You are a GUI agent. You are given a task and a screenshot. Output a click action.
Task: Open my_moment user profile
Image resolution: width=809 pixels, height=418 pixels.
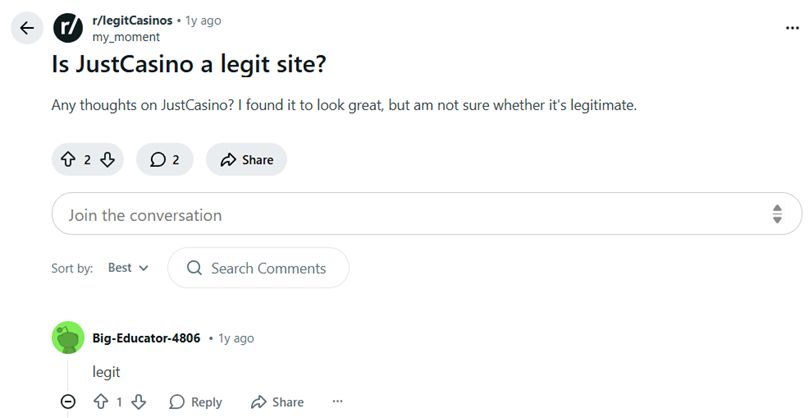[x=125, y=37]
